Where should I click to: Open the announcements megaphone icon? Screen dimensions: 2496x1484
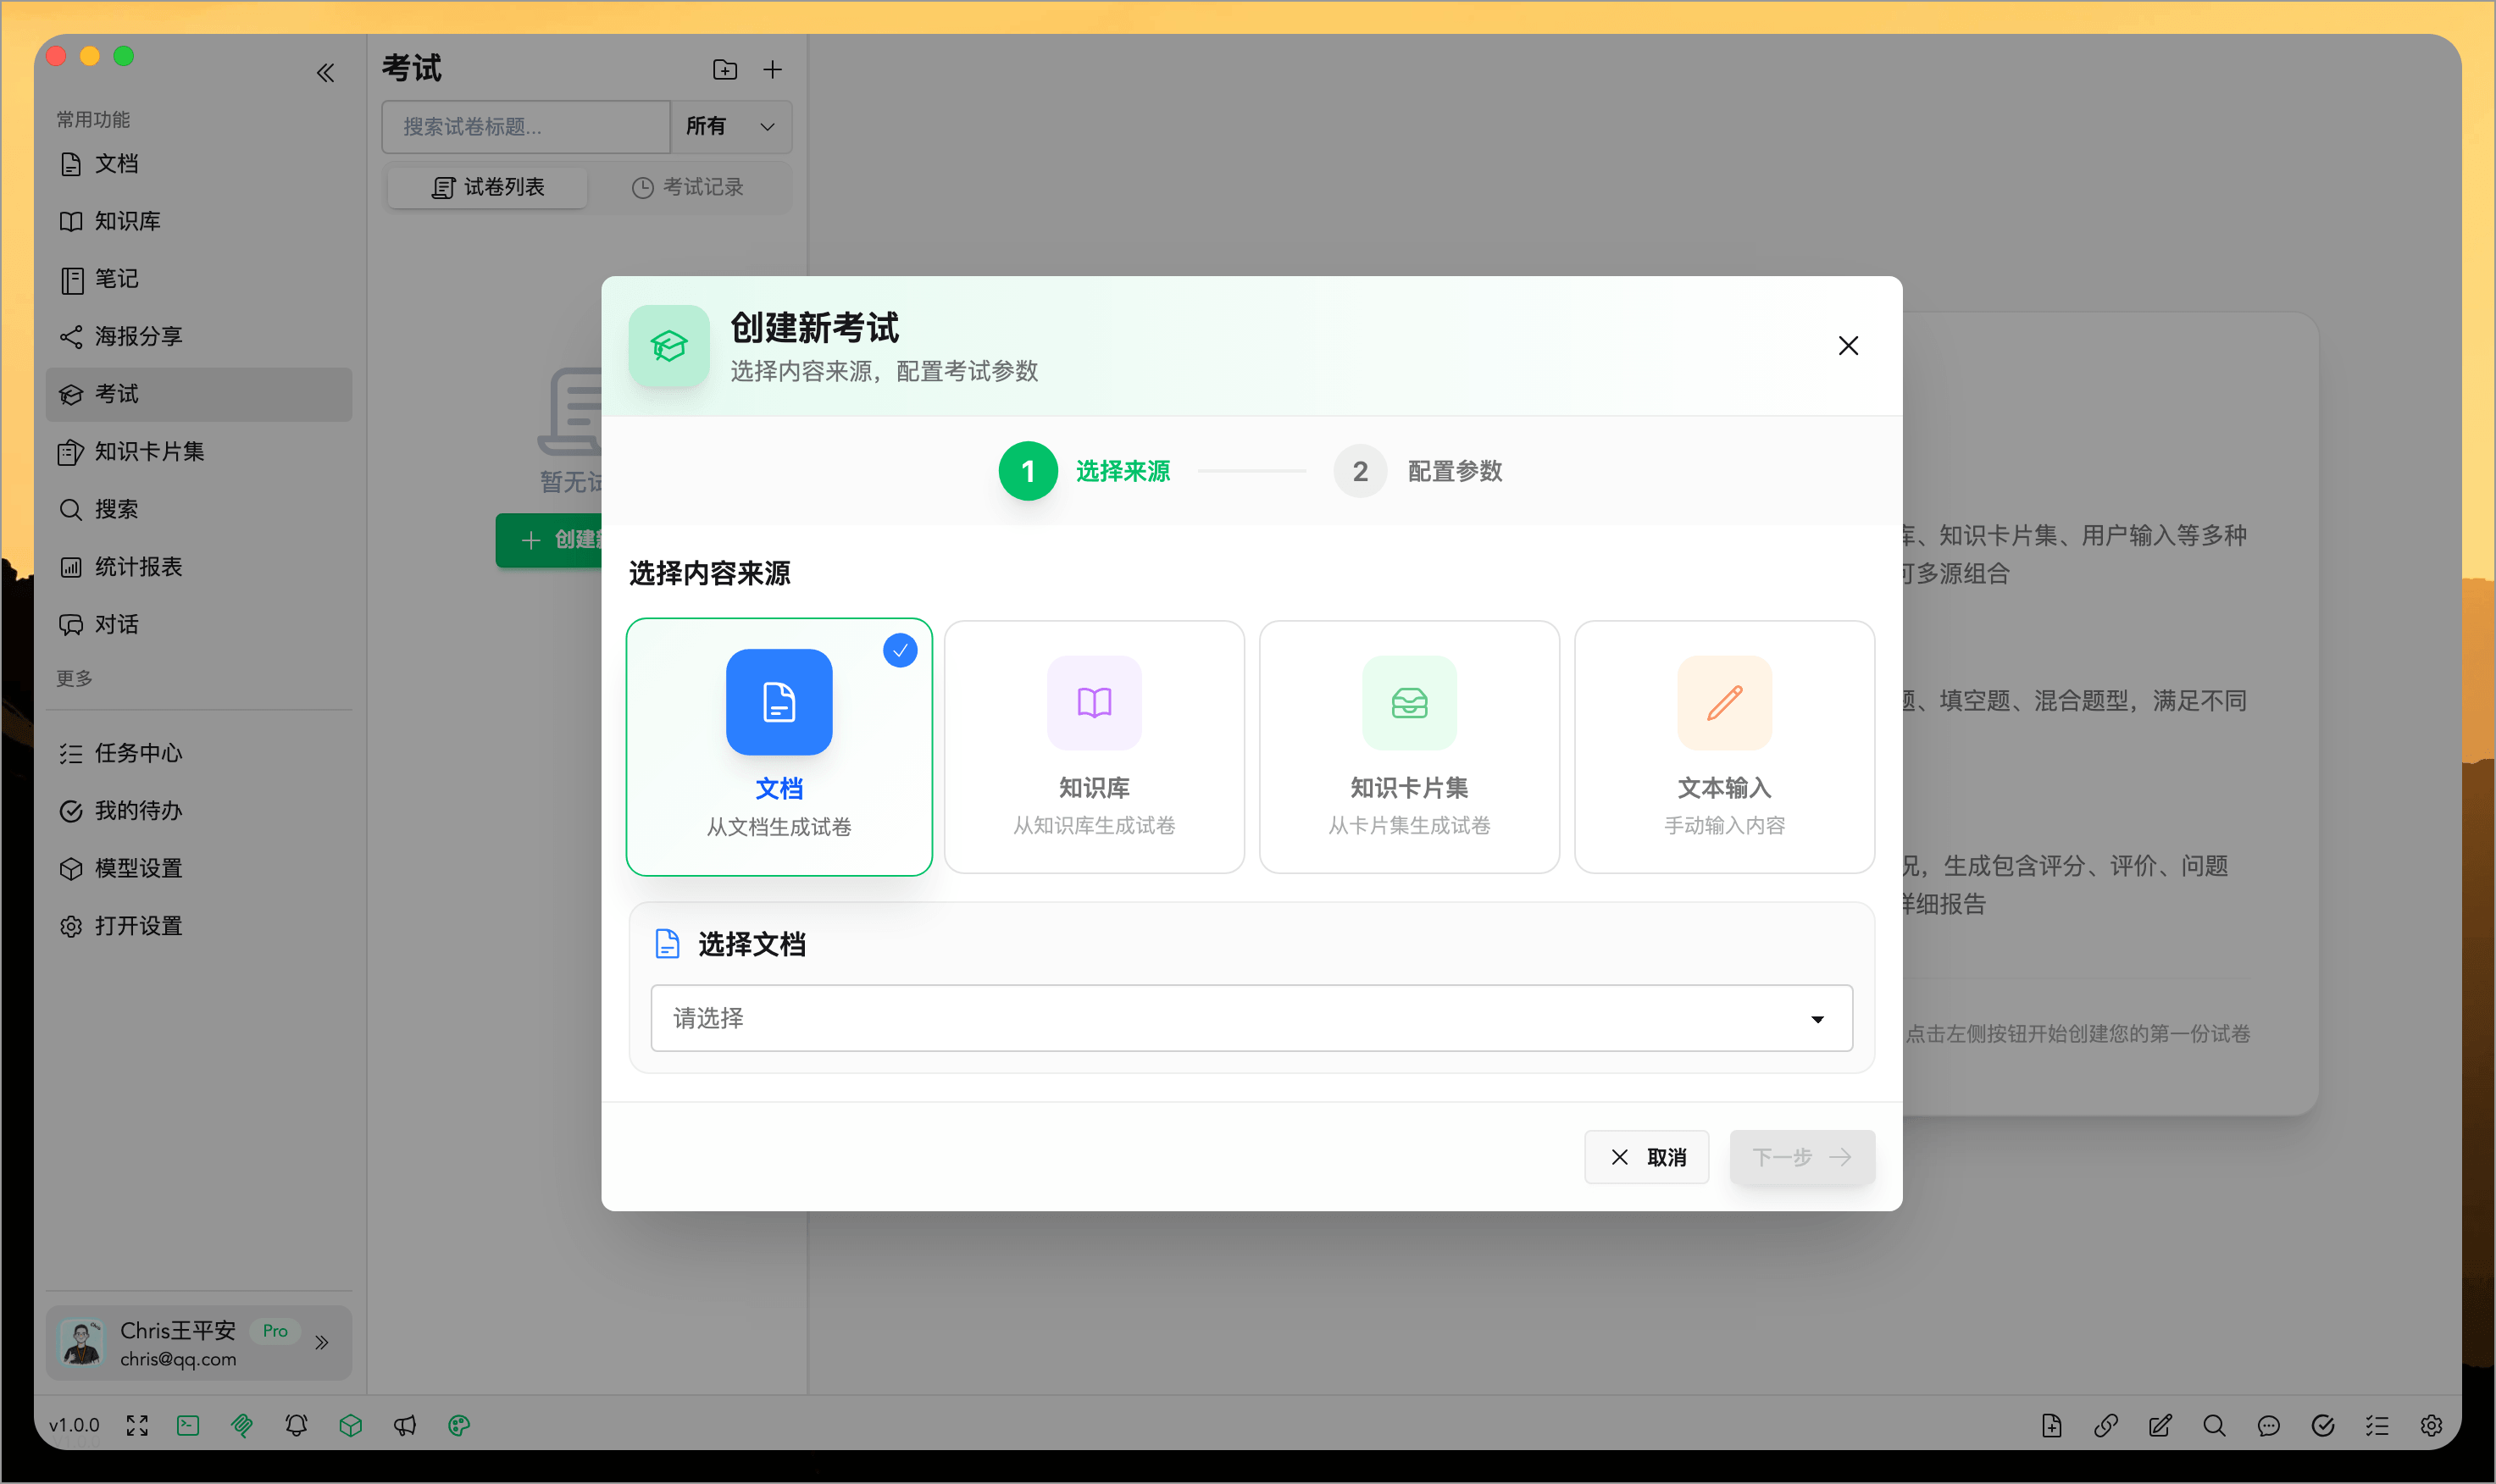coord(406,1425)
